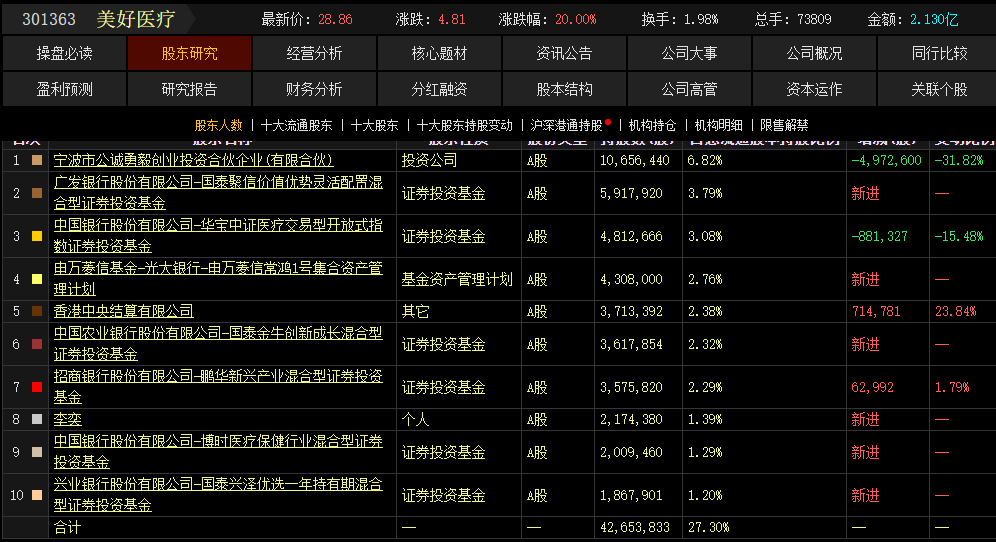Open the 操盘必读 tab
The image size is (996, 542).
click(x=64, y=53)
